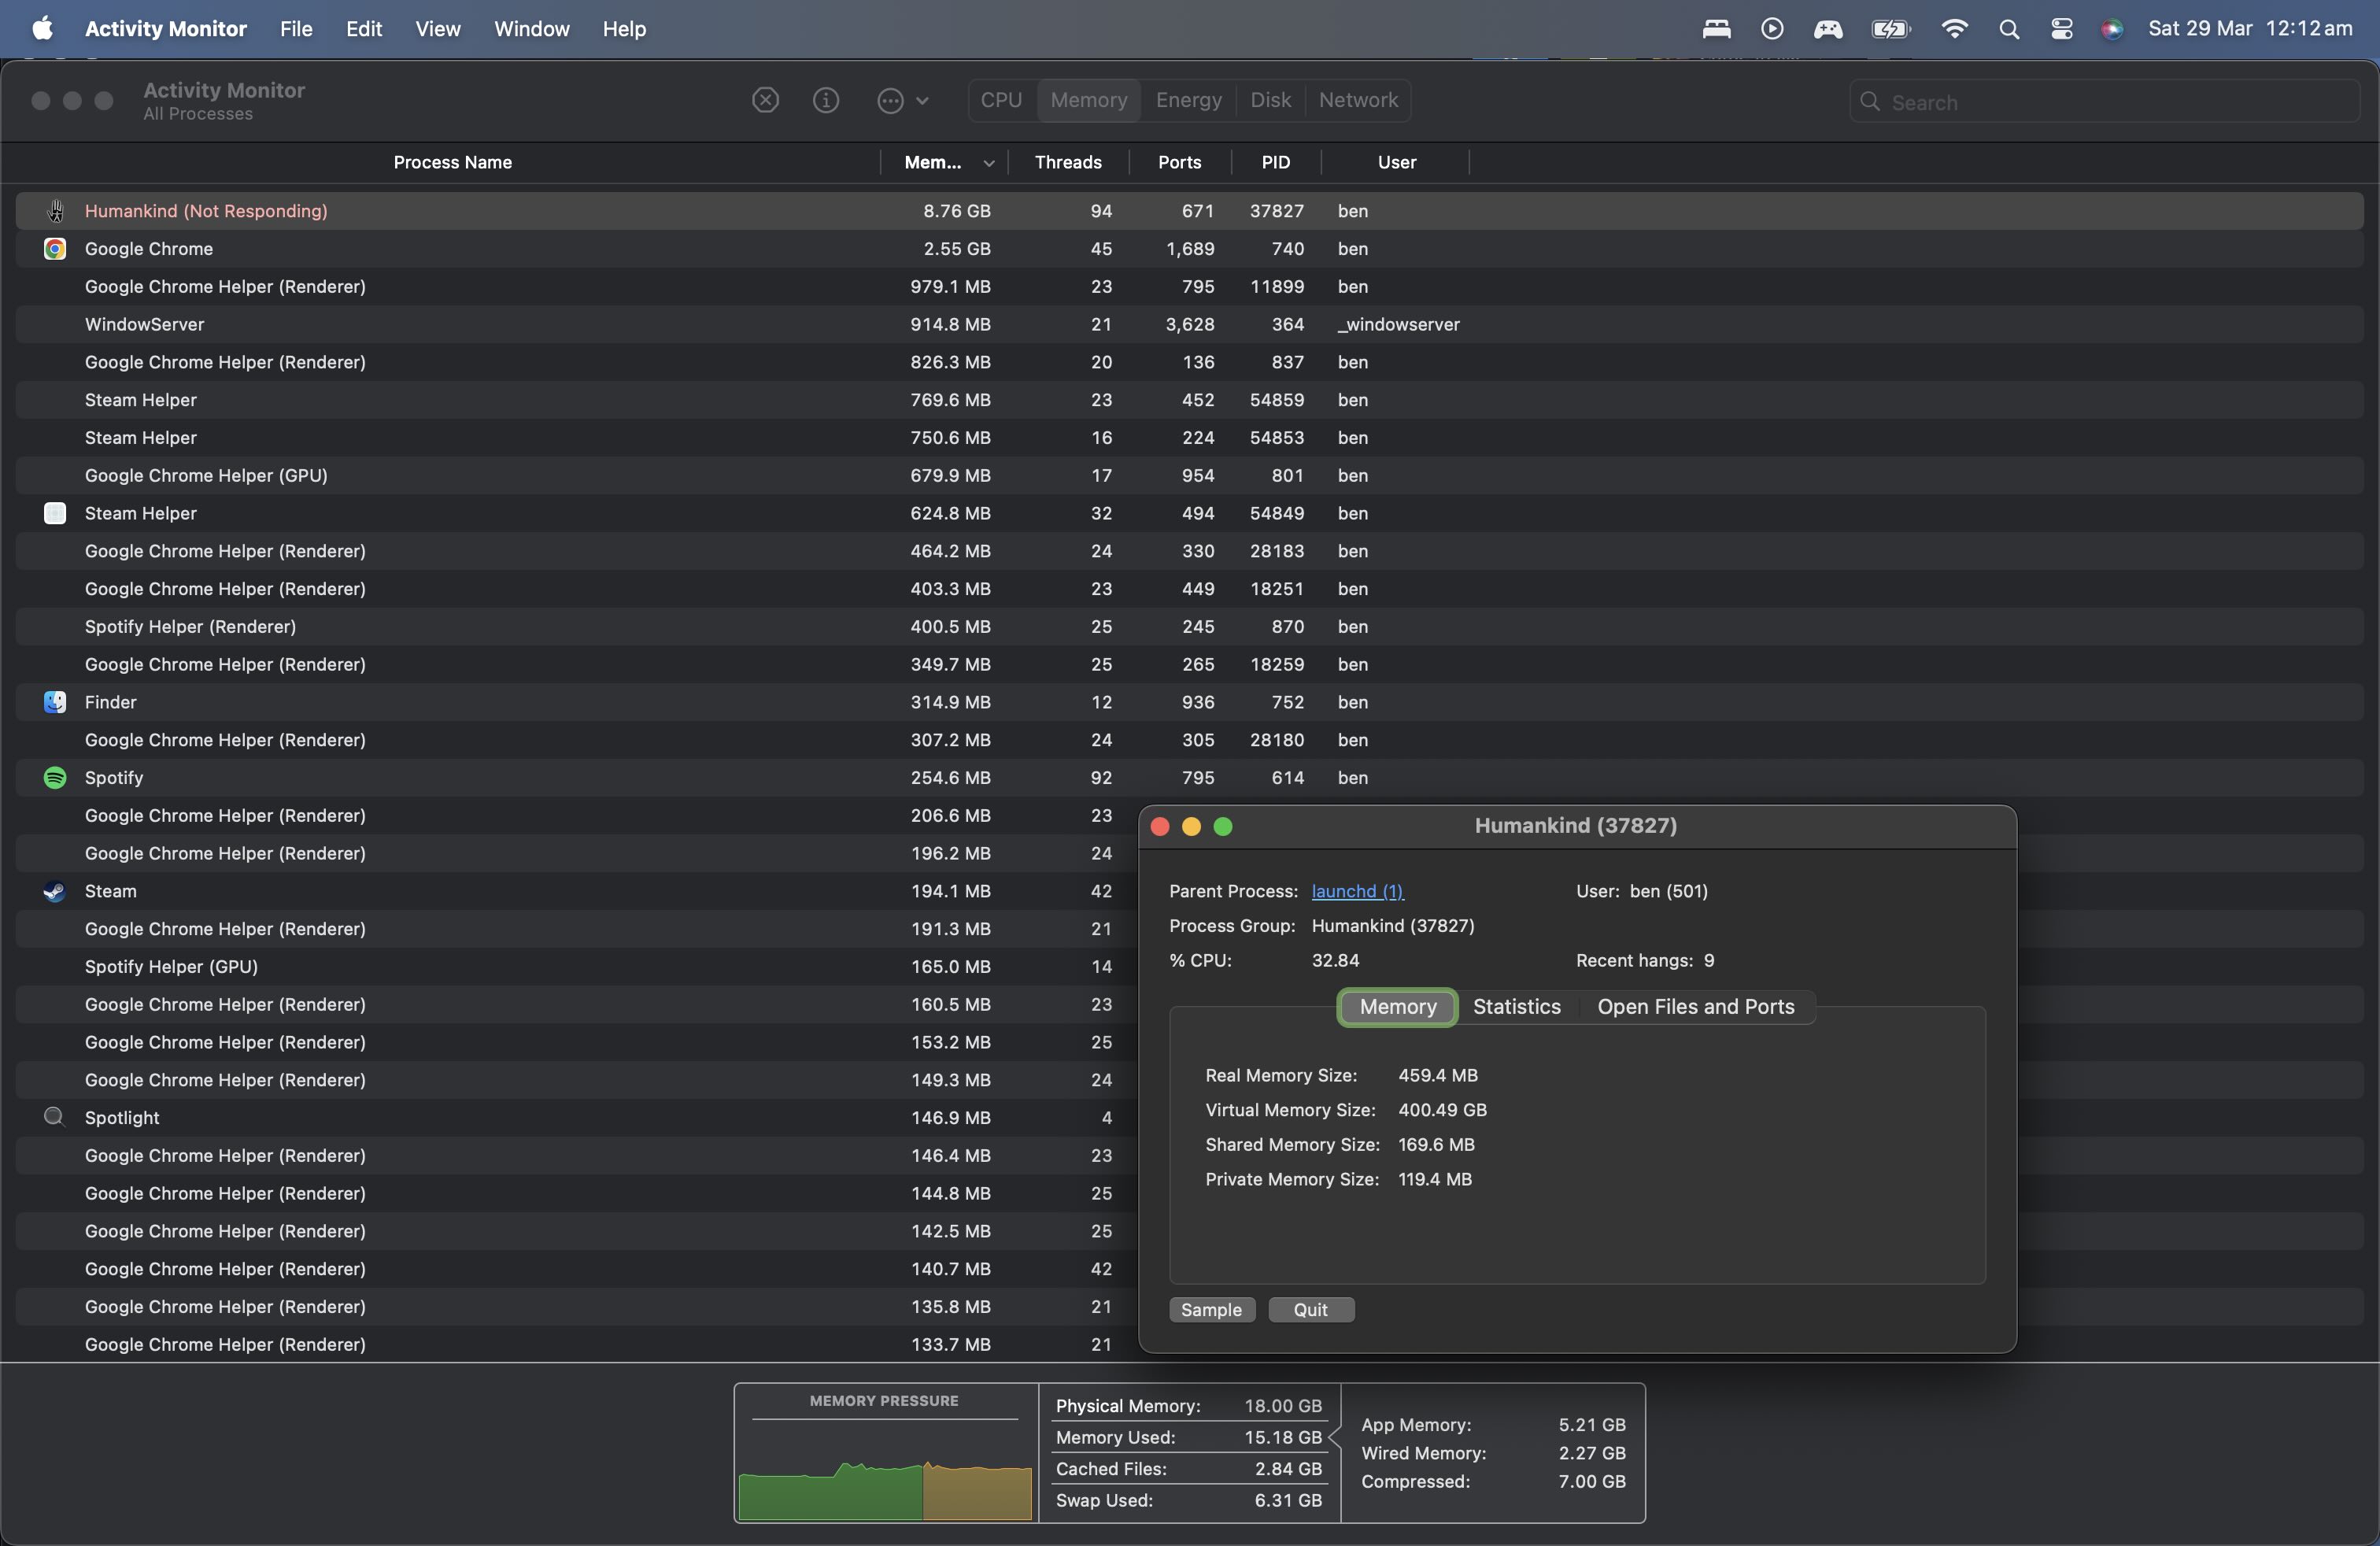The image size is (2380, 1546).
Task: Click the 2.55 GB memory value for Chrome
Action: click(957, 249)
